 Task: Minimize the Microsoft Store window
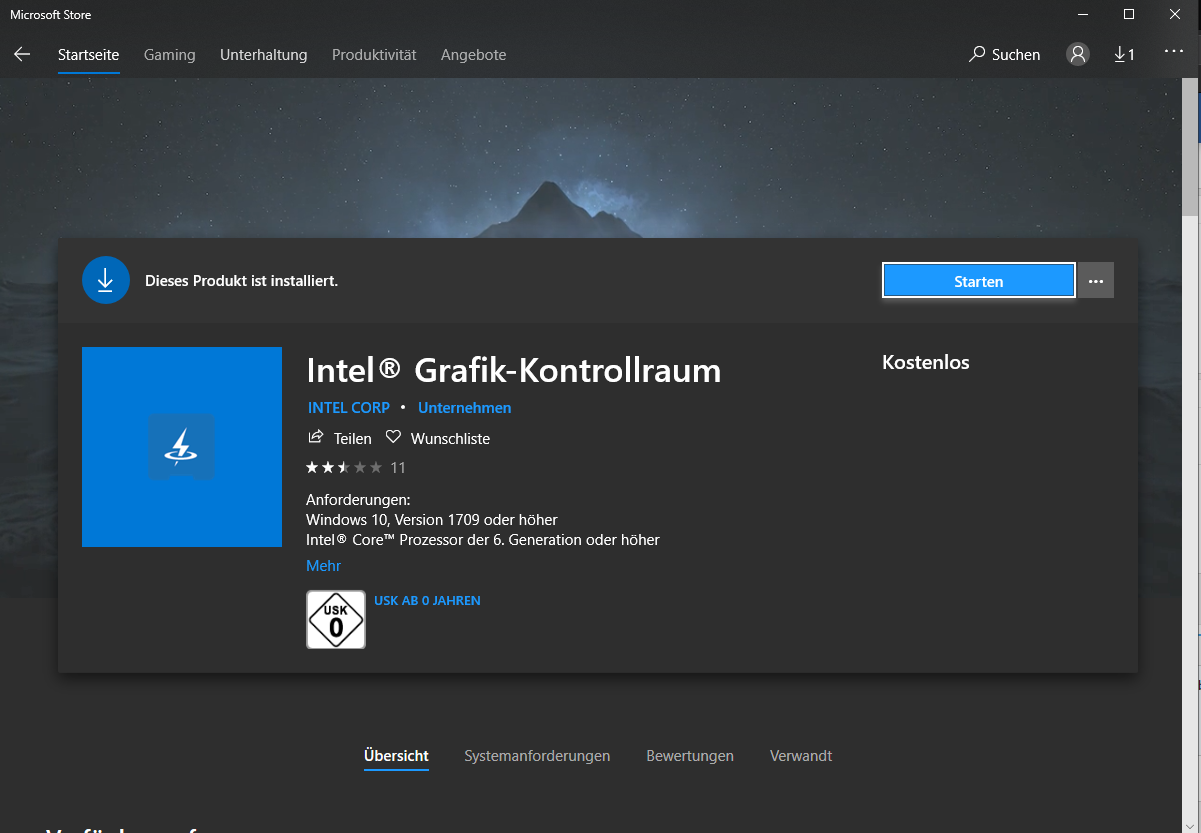click(1083, 14)
